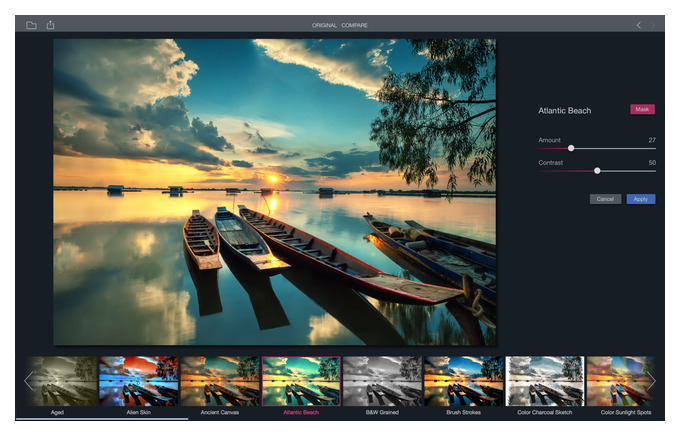The height and width of the screenshot is (436, 680).
Task: Select the B&W Grained filter thumbnail
Action: [x=382, y=381]
